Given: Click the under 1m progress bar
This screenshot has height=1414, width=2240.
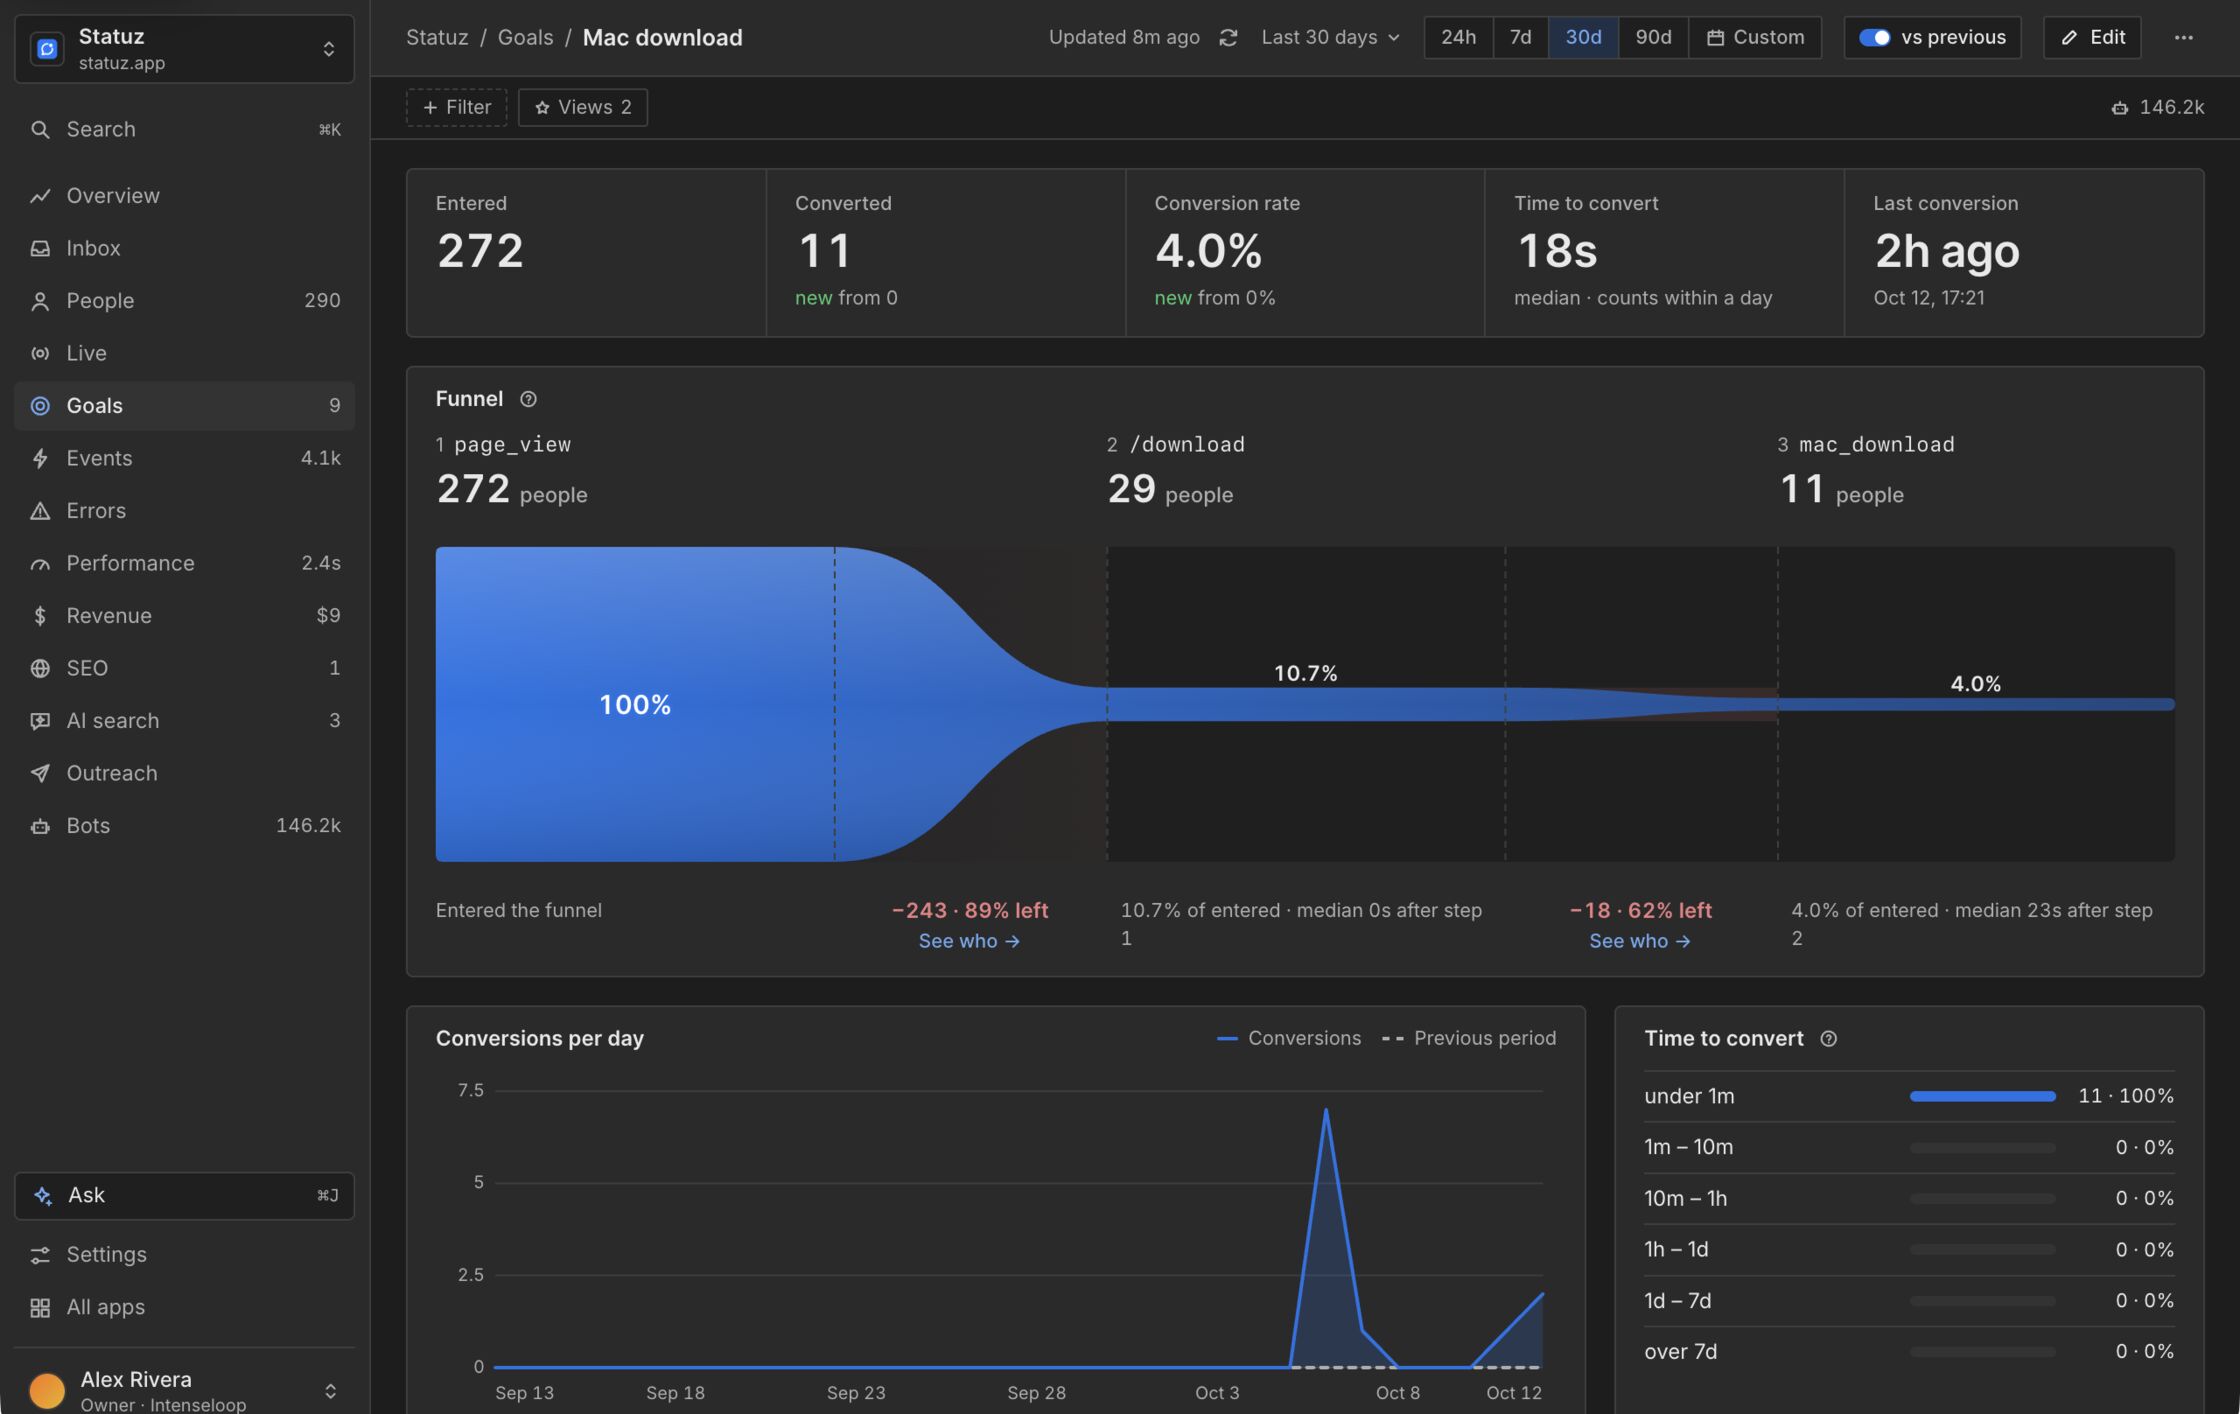Looking at the screenshot, I should (x=1982, y=1096).
